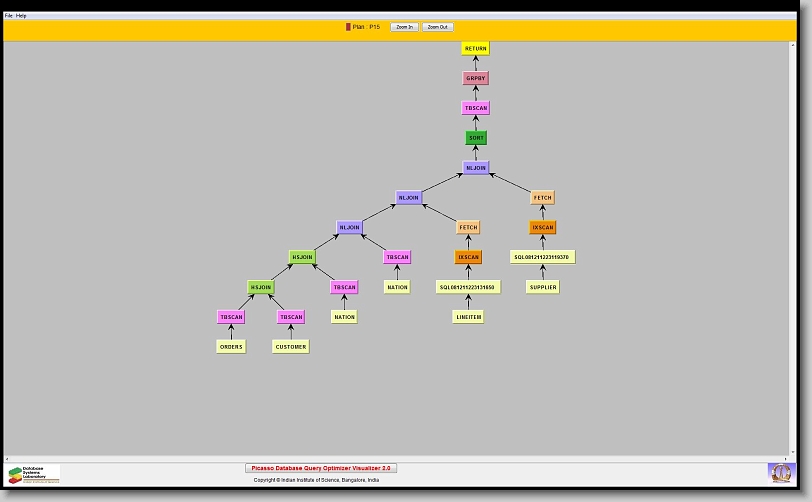Select the index node SQL081211223131650
The height and width of the screenshot is (502, 812).
(x=468, y=287)
